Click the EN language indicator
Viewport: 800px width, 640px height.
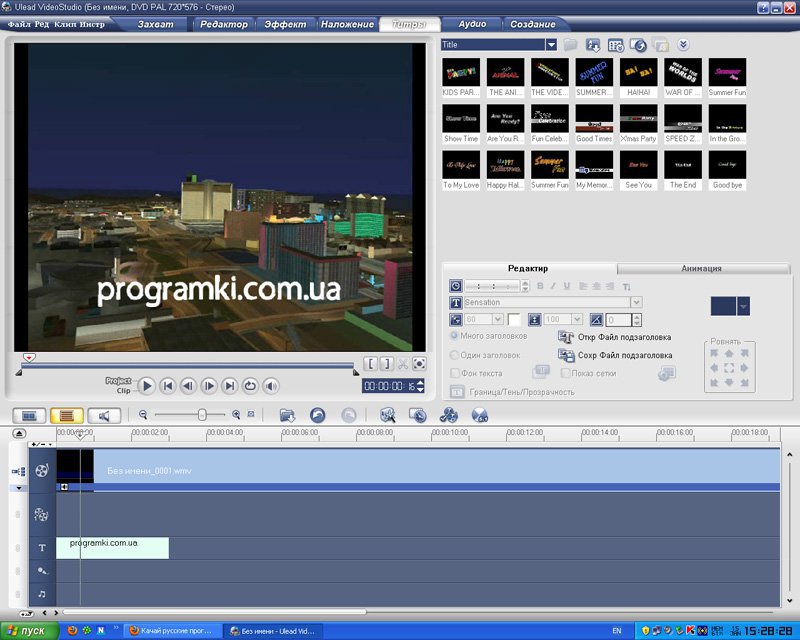click(616, 631)
